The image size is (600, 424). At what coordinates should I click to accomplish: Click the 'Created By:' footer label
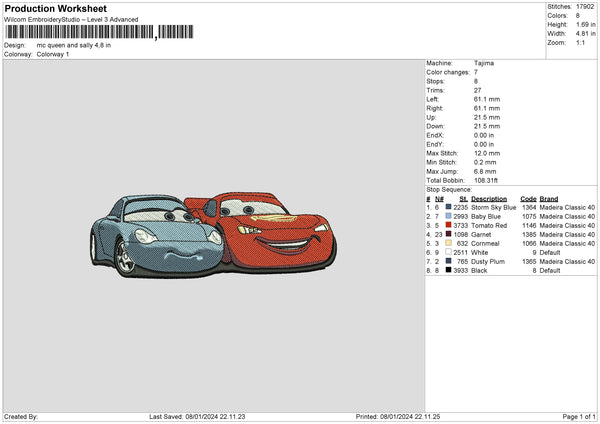point(21,416)
